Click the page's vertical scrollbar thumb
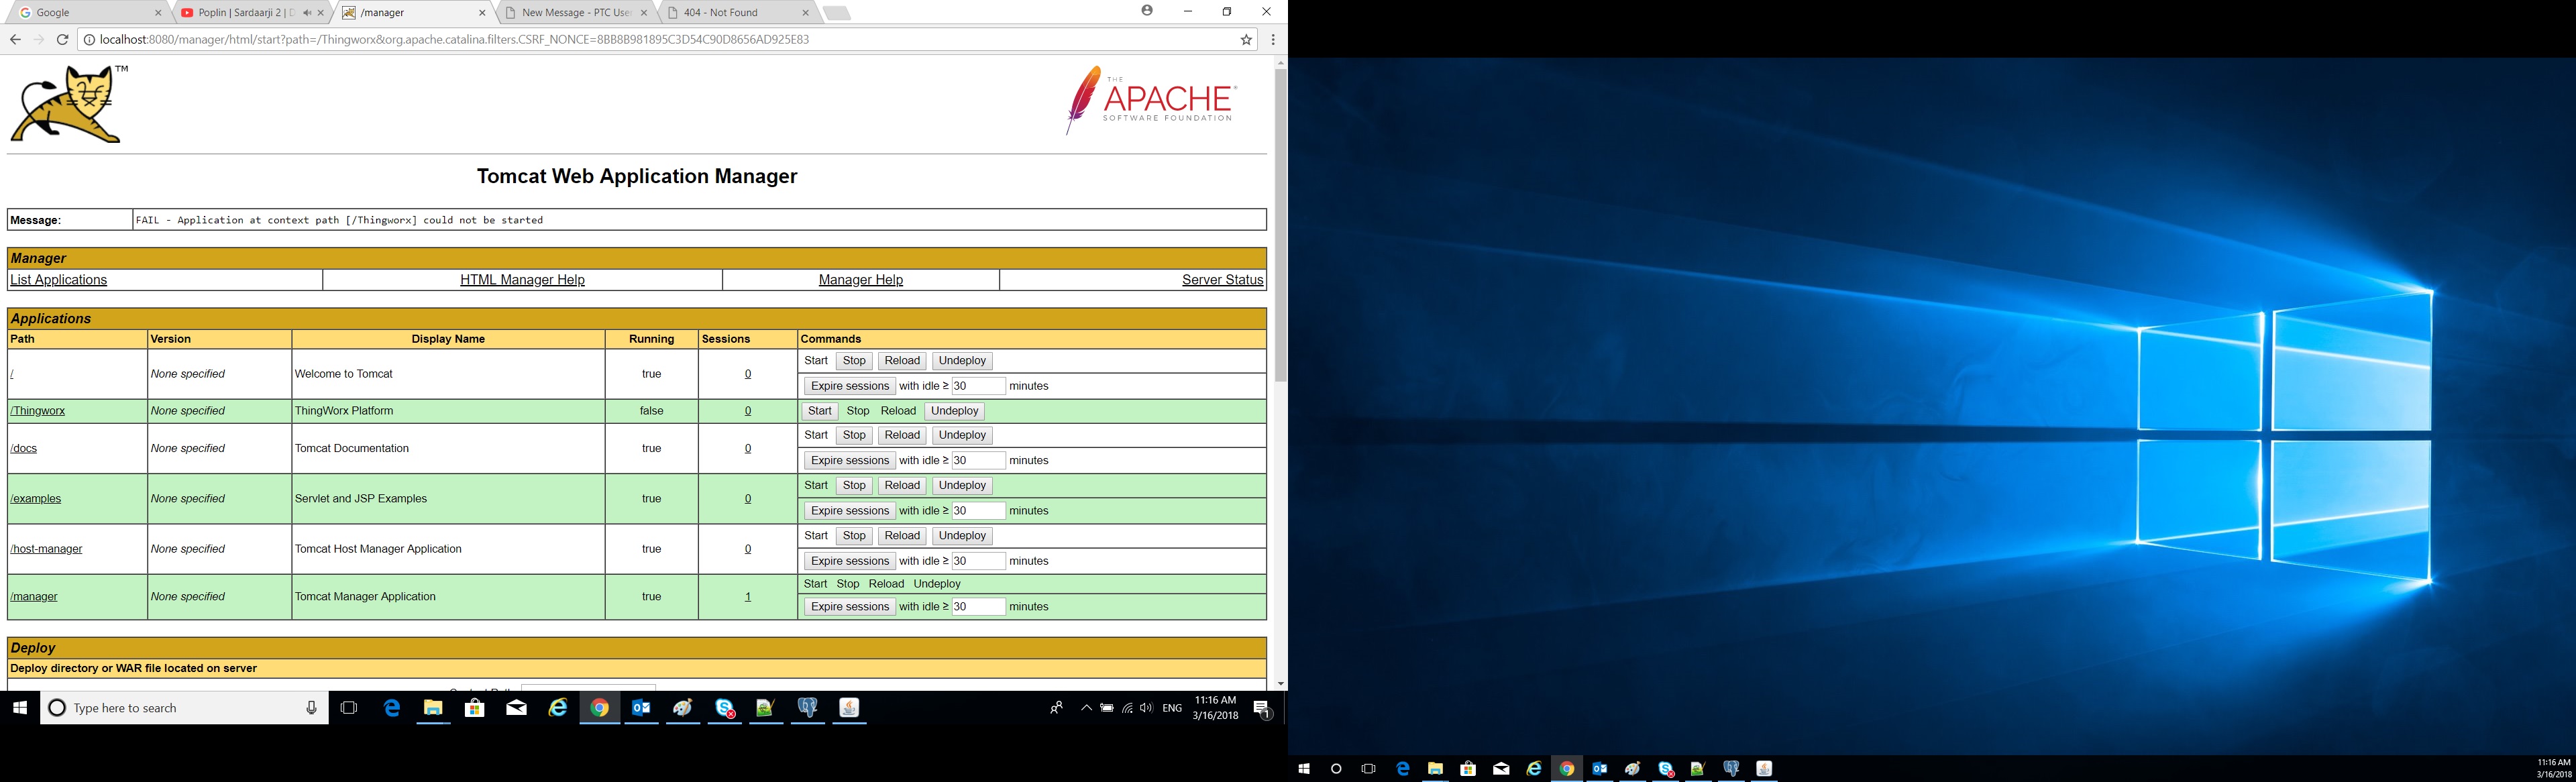Screen dimensions: 2576x782 1280,225
